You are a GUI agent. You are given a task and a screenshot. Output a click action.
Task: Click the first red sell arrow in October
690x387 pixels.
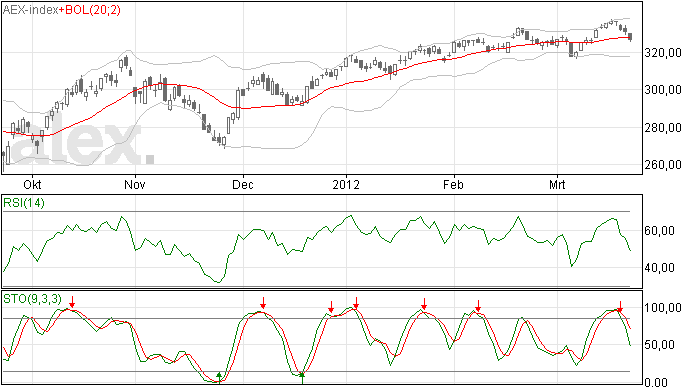(73, 302)
